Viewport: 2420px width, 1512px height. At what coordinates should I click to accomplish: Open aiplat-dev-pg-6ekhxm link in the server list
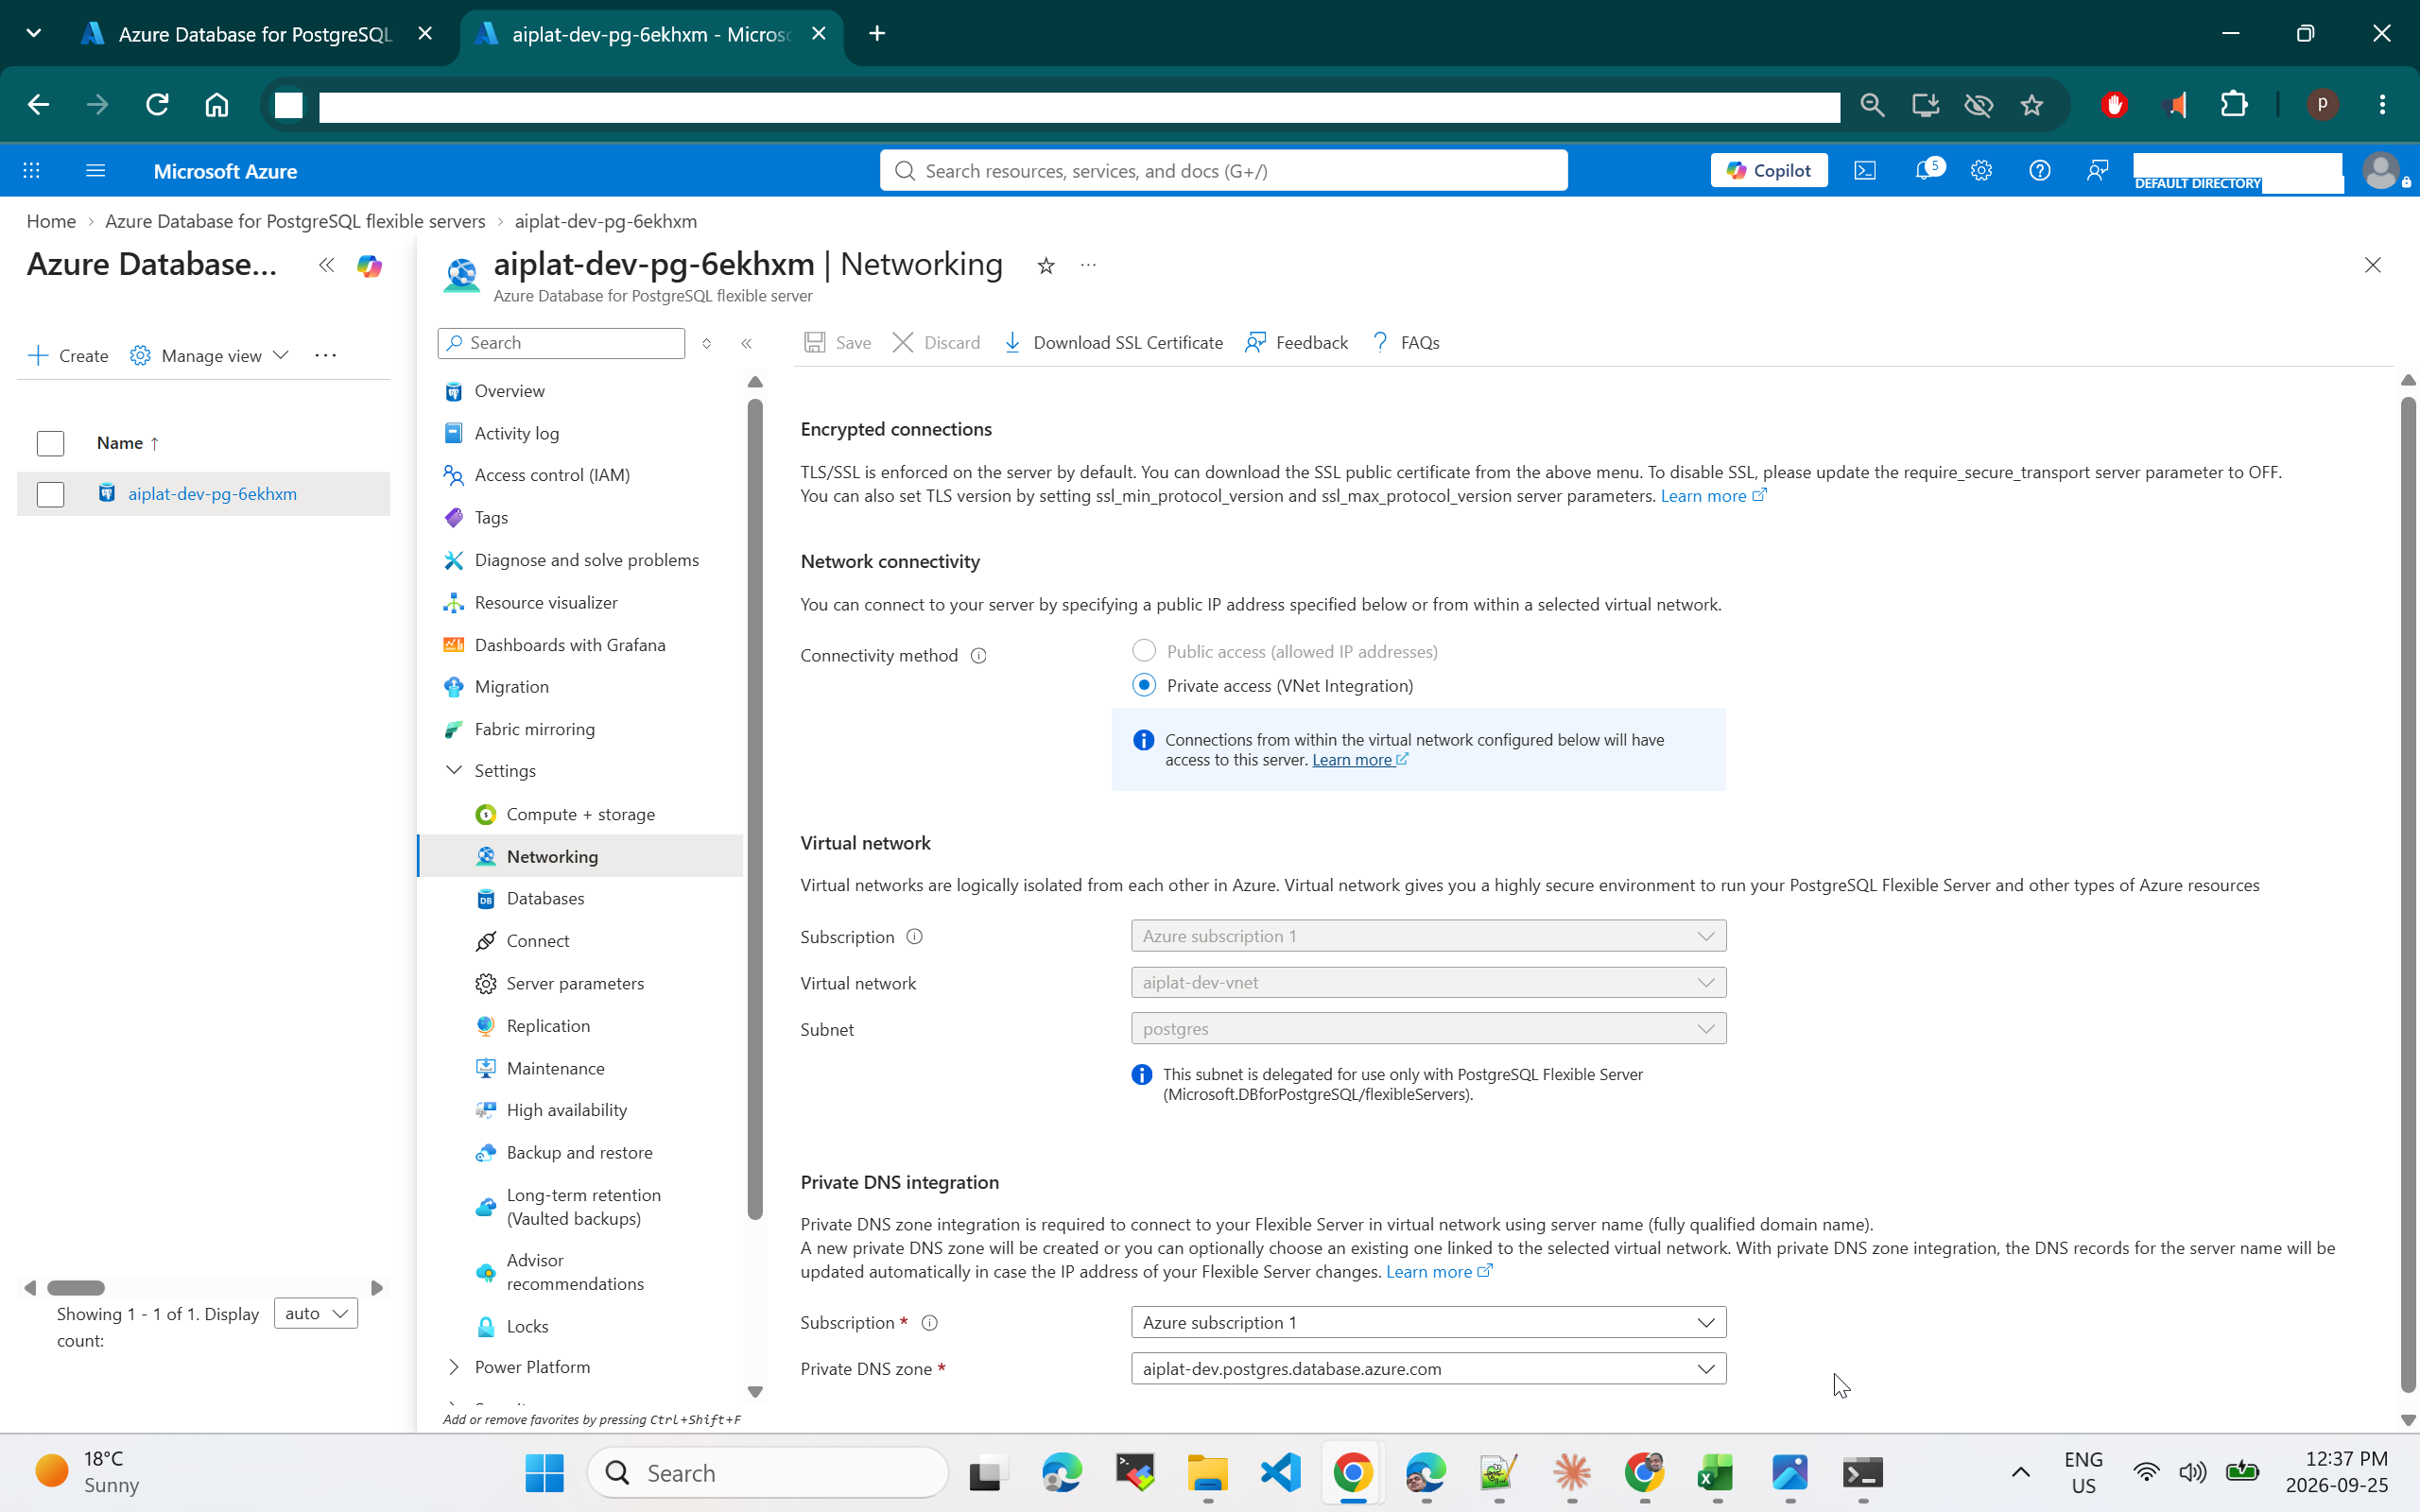coord(212,494)
